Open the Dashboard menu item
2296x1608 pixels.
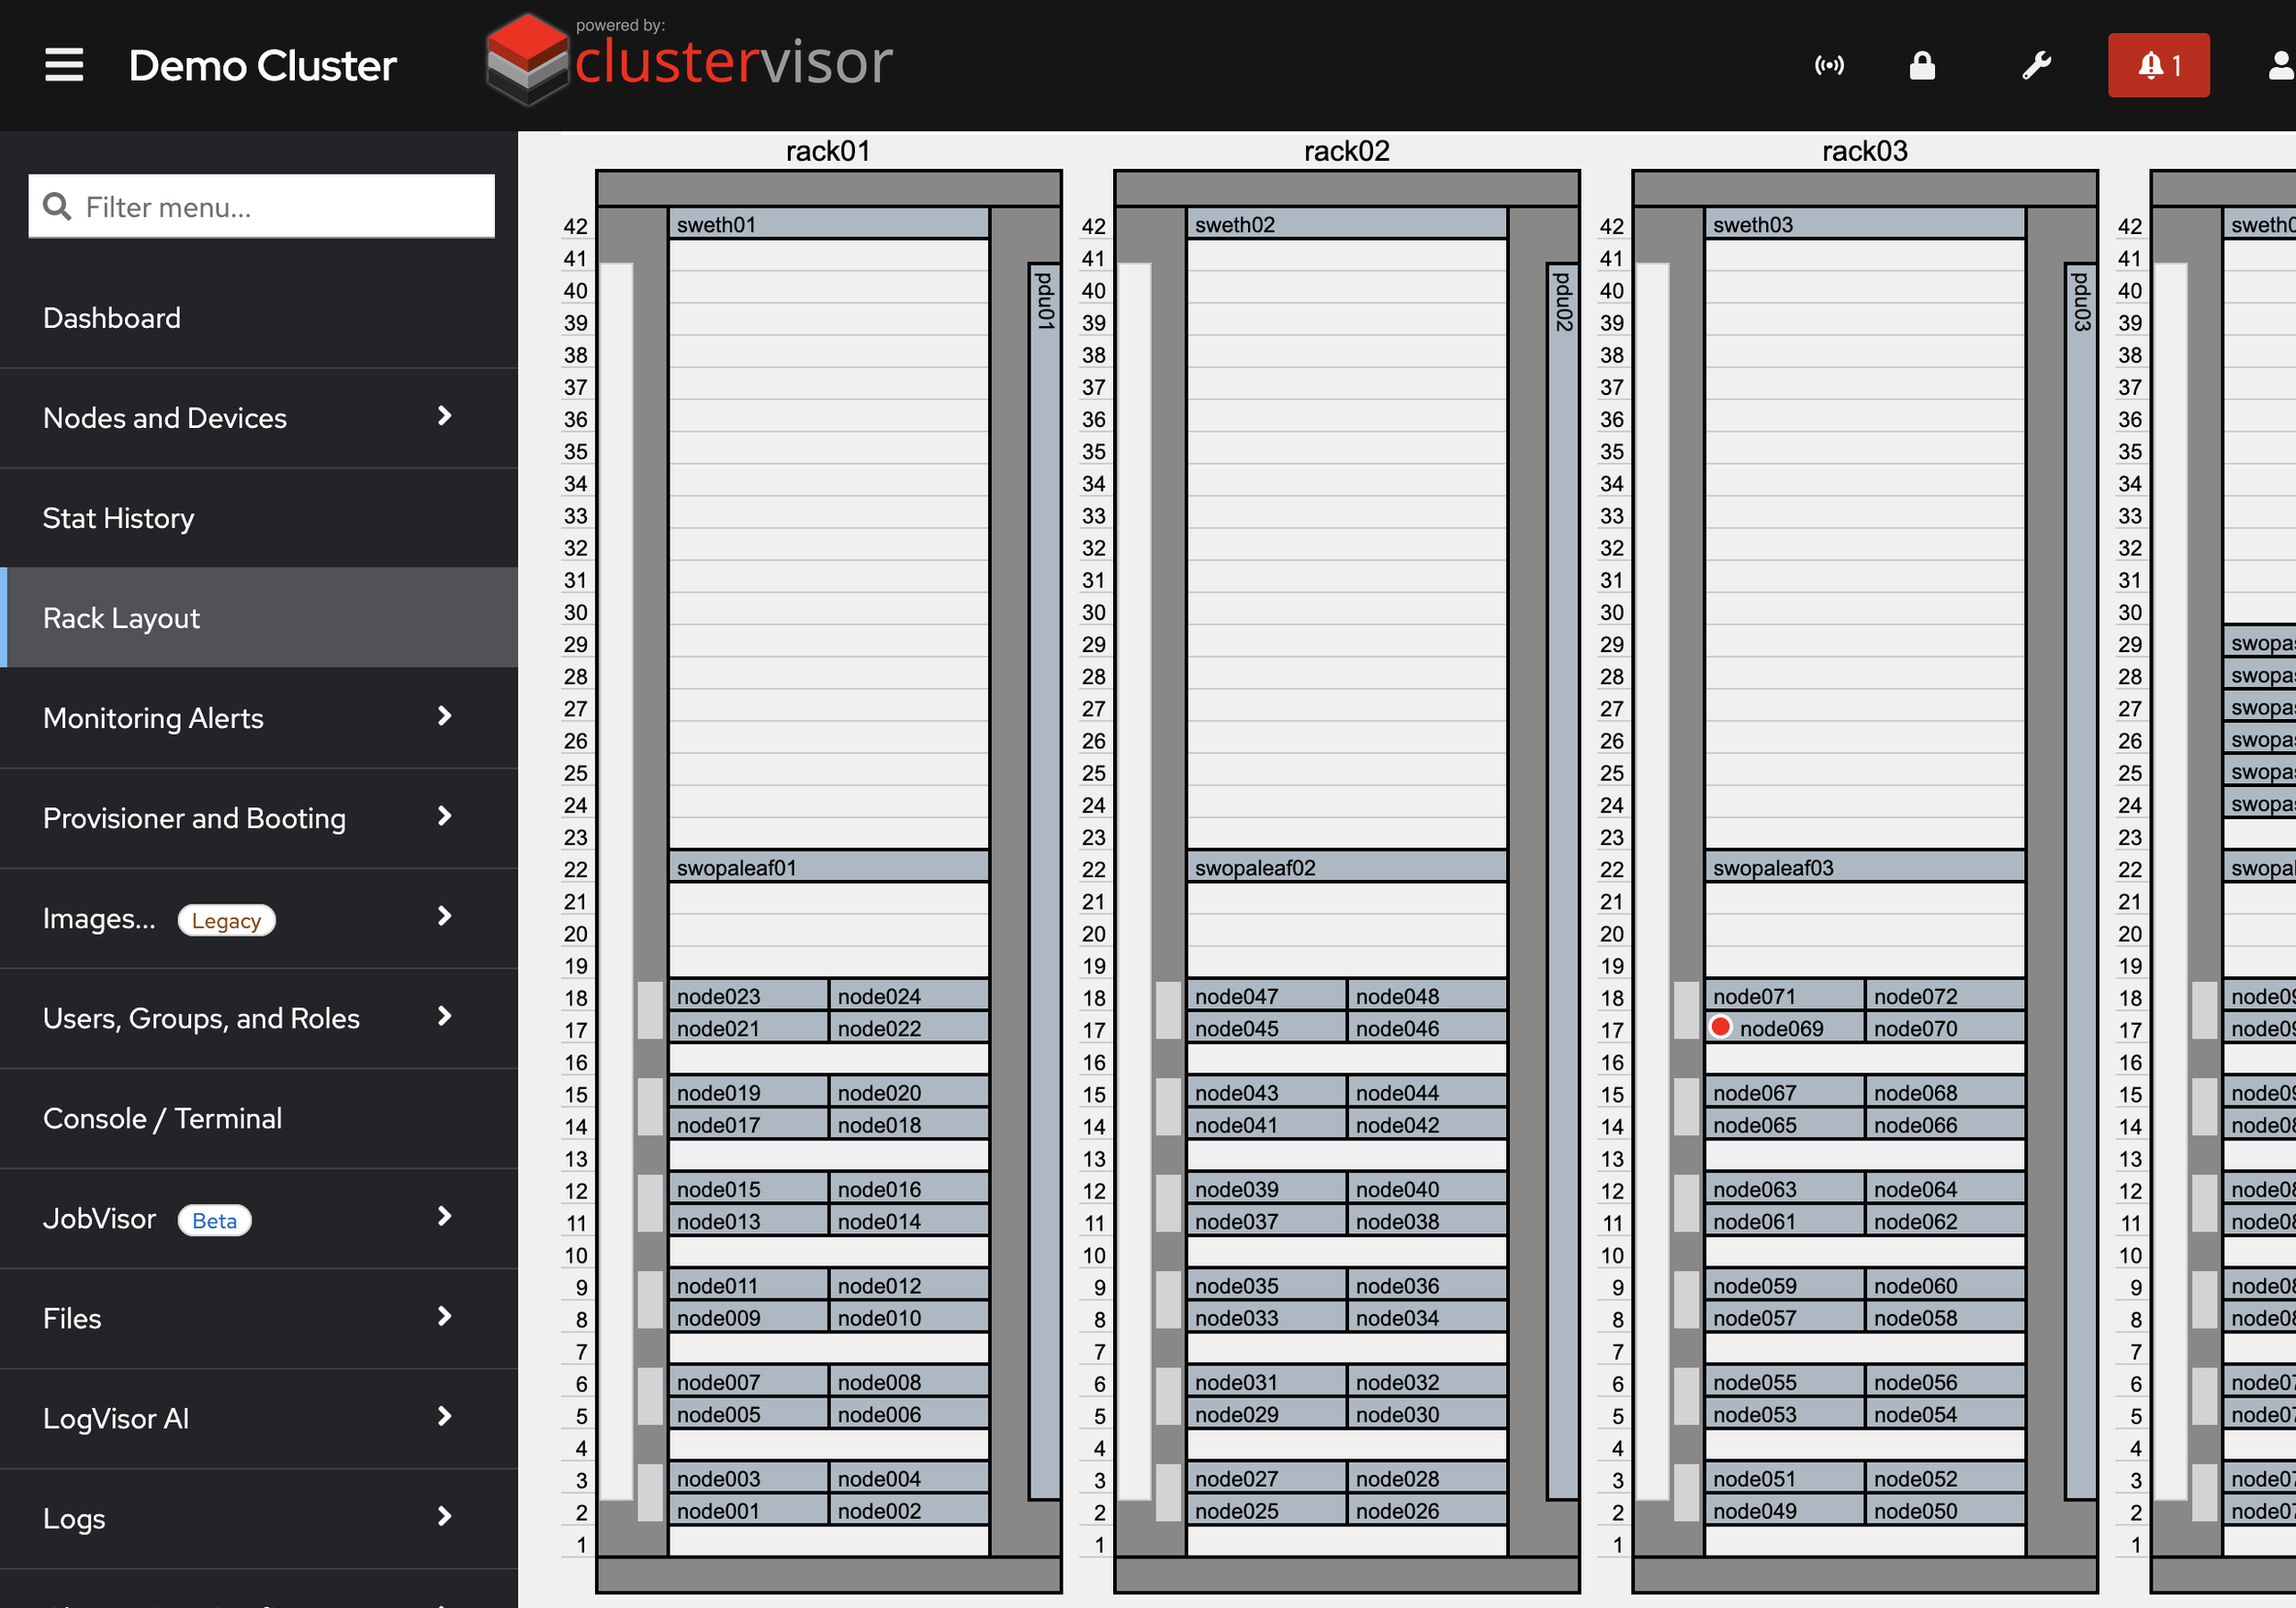[259, 318]
